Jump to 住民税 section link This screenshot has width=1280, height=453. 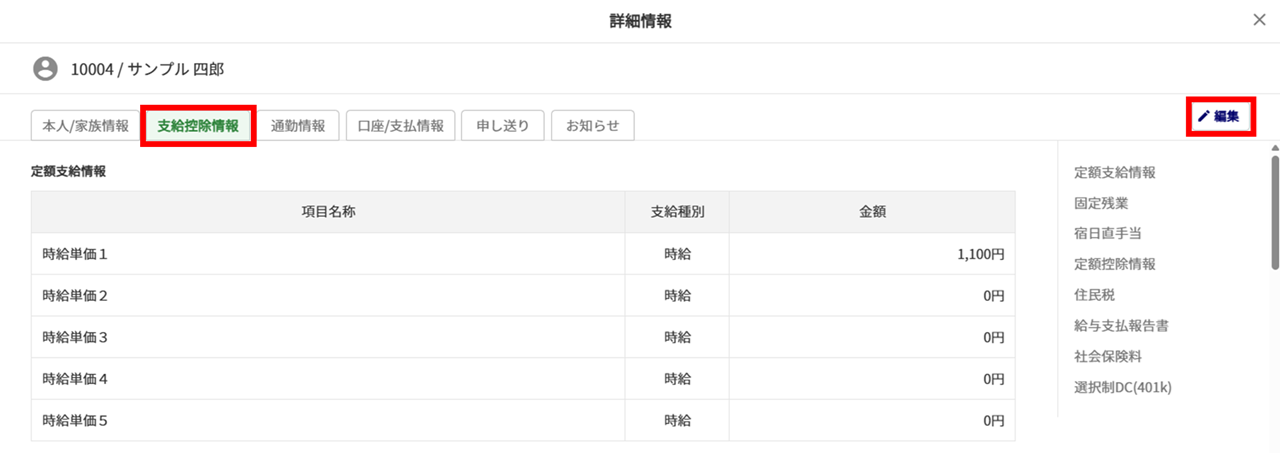coord(1094,295)
